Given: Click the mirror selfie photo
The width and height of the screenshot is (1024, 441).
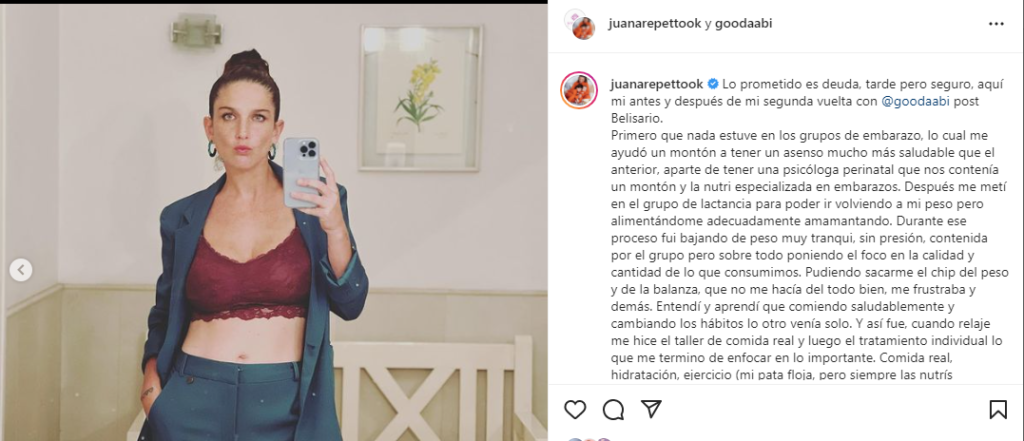Looking at the screenshot, I should (x=274, y=222).
